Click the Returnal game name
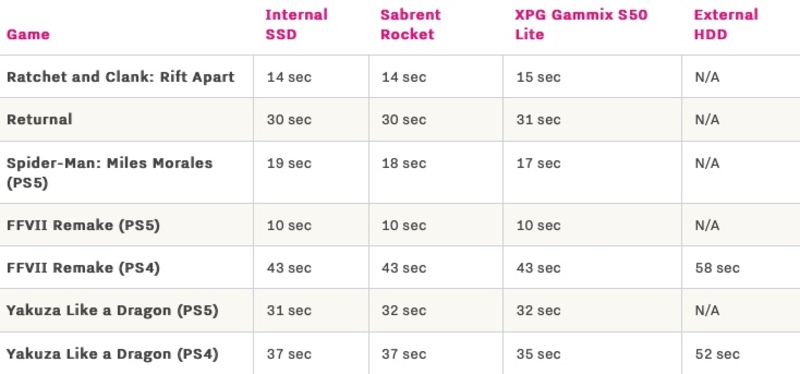Viewport: 800px width, 374px height. 39,119
